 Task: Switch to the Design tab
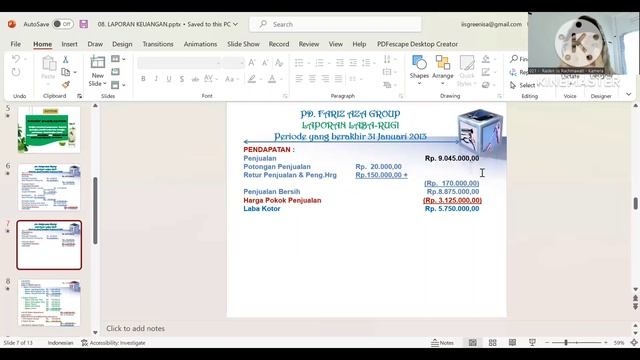pos(122,44)
